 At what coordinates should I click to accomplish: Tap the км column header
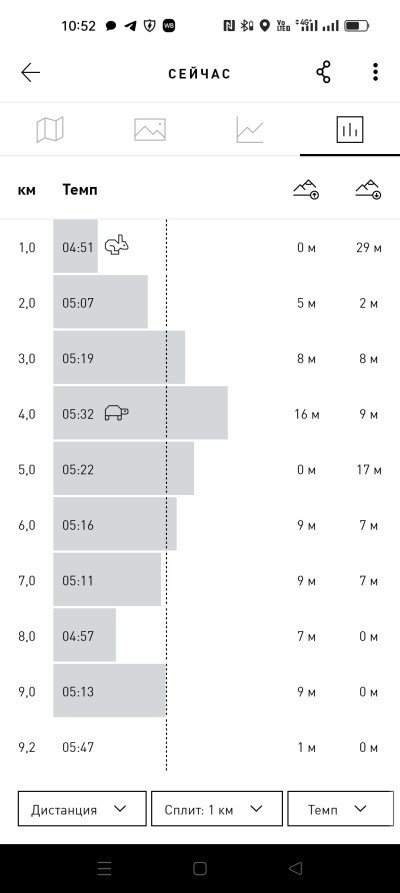click(27, 190)
